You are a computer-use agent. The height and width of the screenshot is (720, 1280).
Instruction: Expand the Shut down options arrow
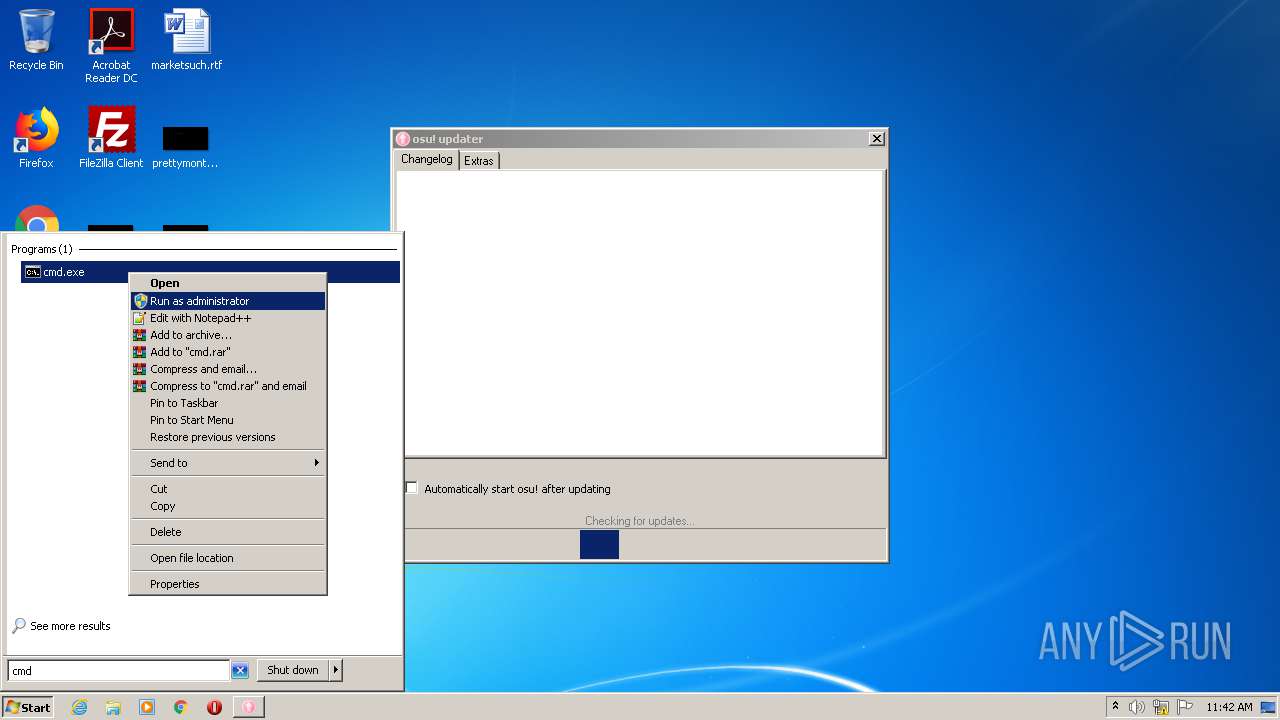click(336, 670)
